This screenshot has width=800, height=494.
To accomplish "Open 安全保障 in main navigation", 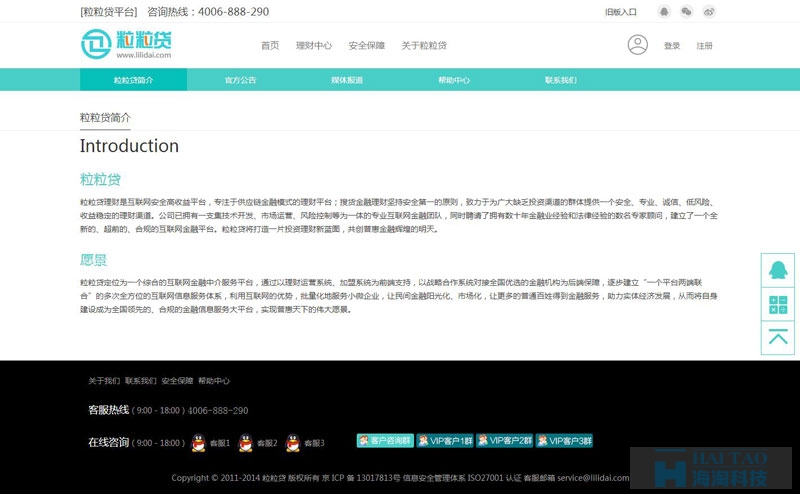I will pyautogui.click(x=366, y=45).
